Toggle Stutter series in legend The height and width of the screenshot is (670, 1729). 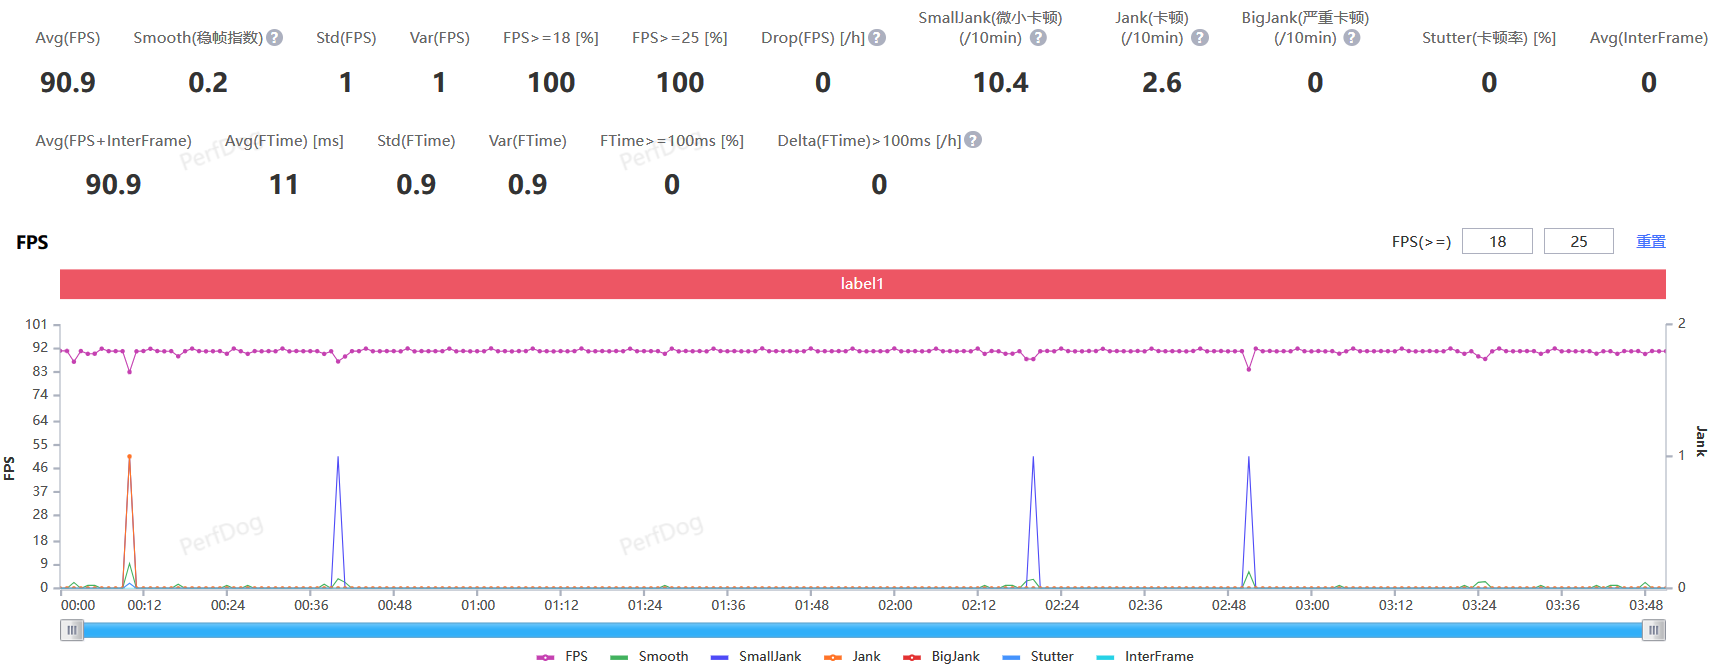click(1038, 657)
